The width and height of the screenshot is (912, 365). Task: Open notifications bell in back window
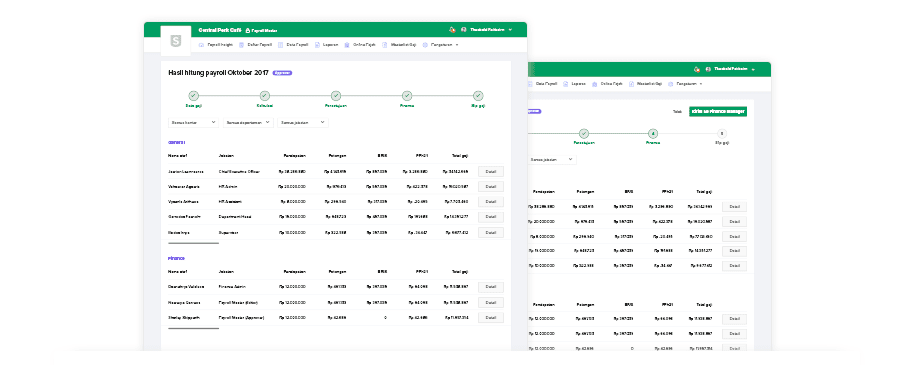pyautogui.click(x=696, y=69)
